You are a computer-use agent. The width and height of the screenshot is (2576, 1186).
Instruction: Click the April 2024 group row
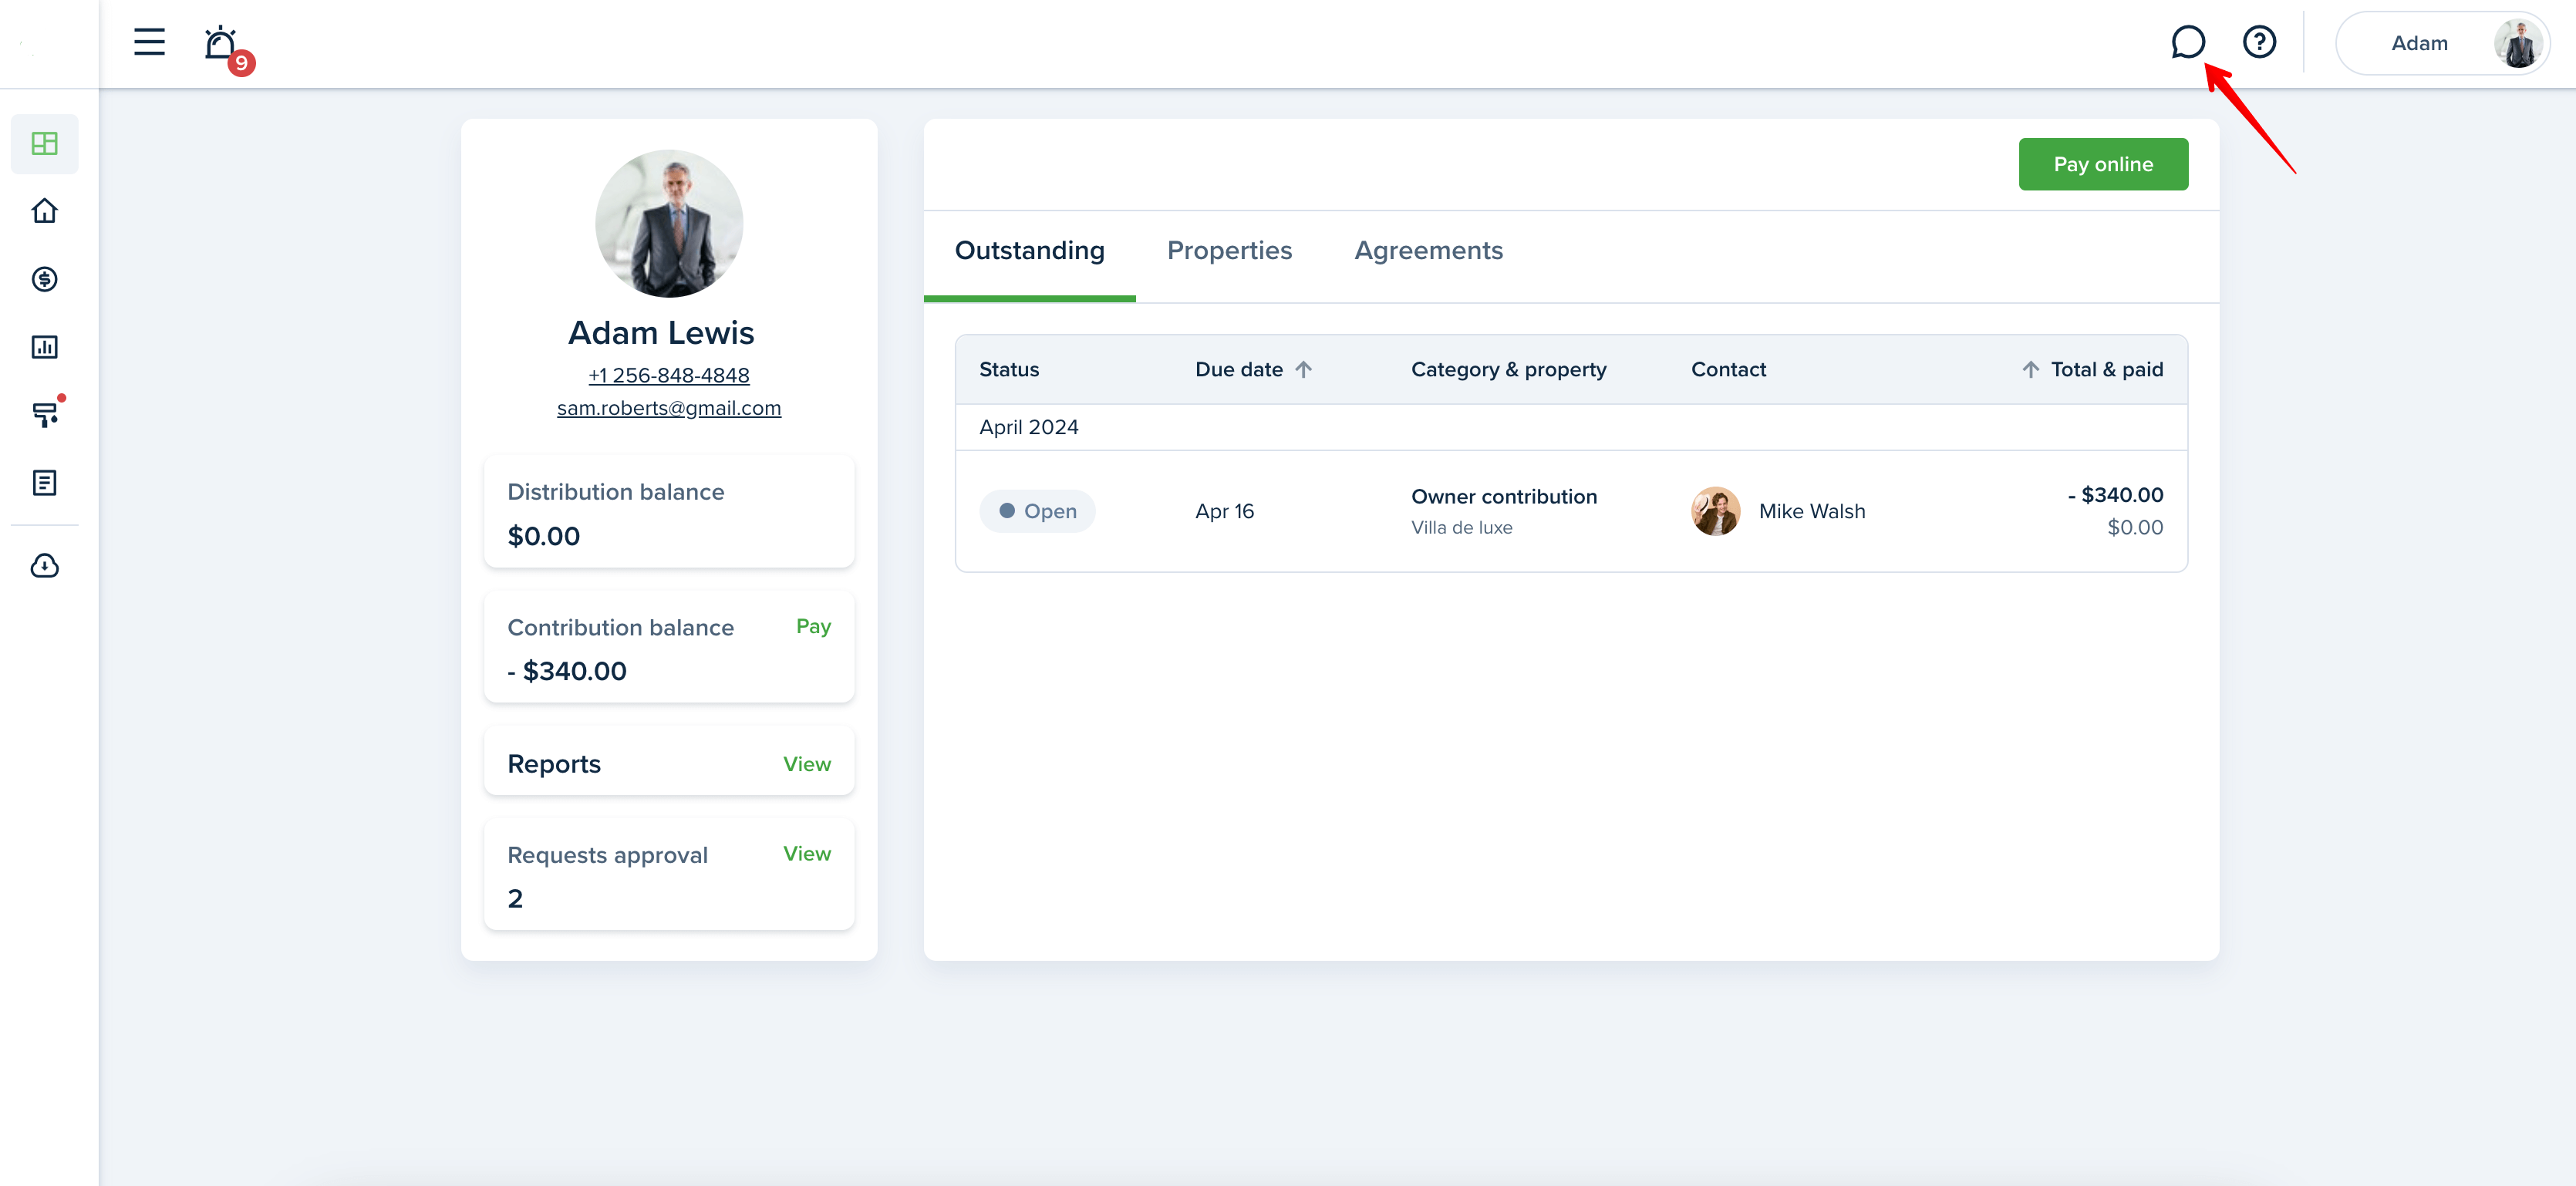click(x=1571, y=427)
